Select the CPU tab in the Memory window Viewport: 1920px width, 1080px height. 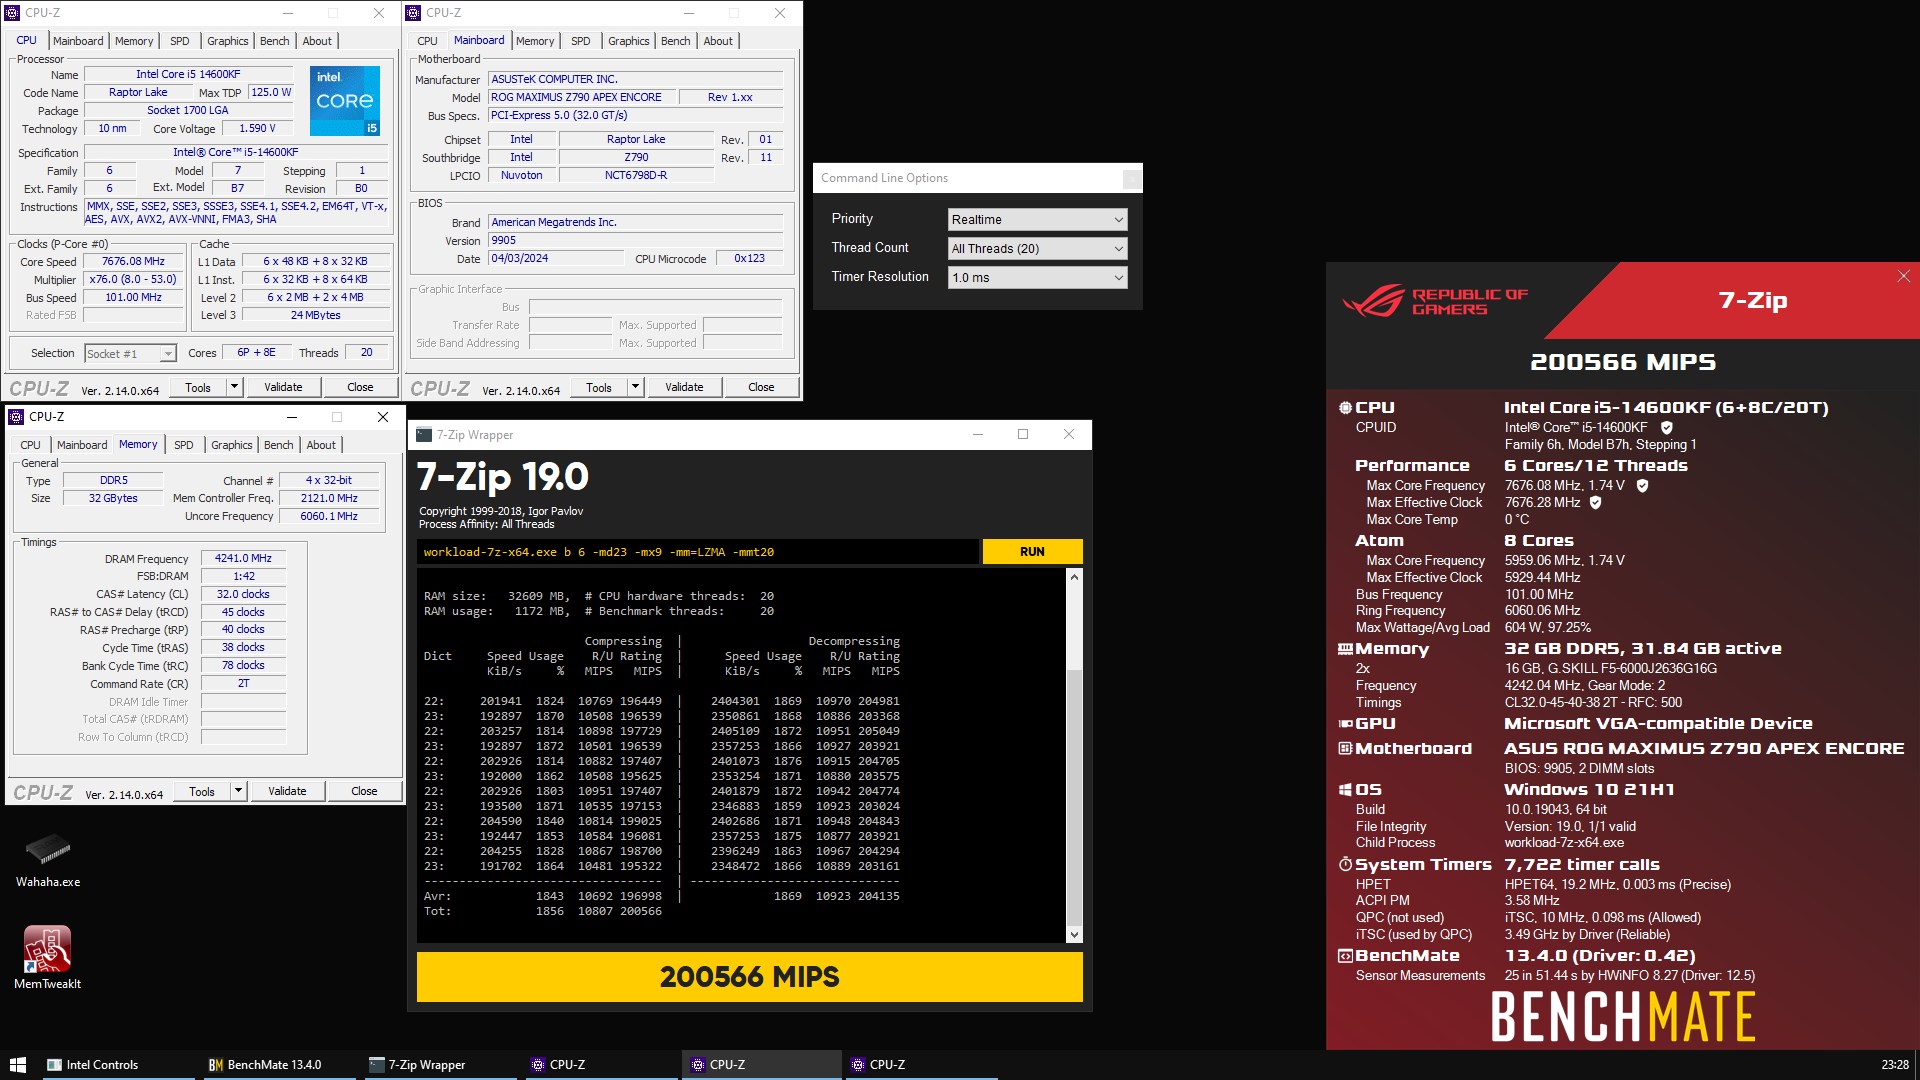31,445
